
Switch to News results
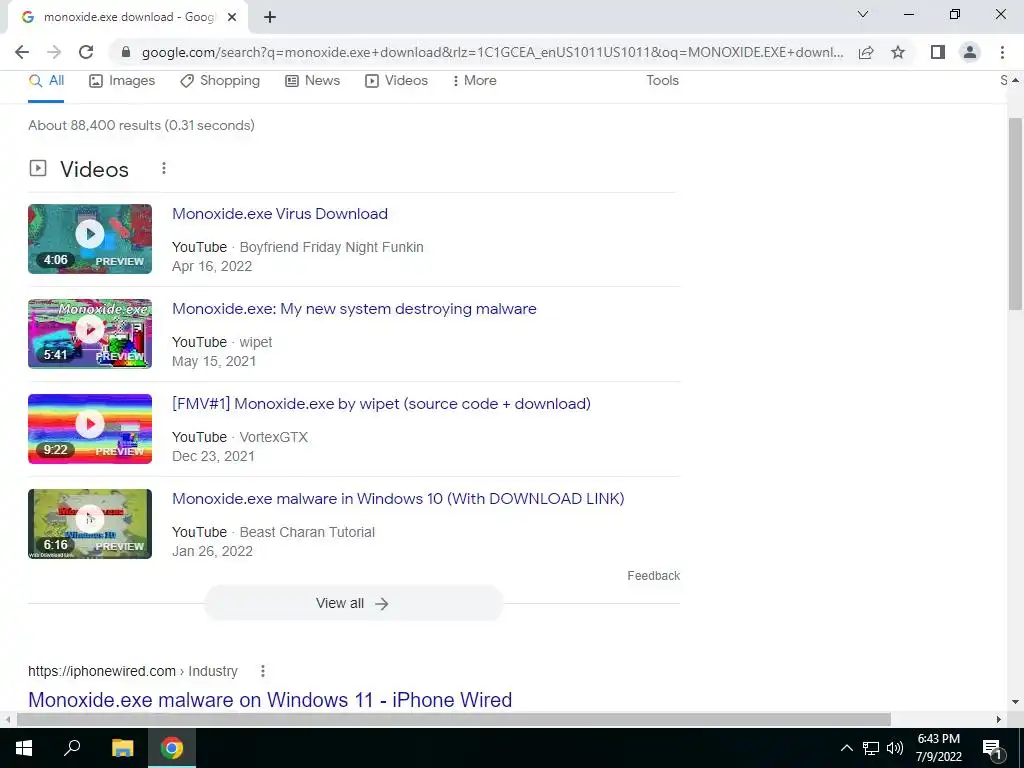tap(313, 80)
